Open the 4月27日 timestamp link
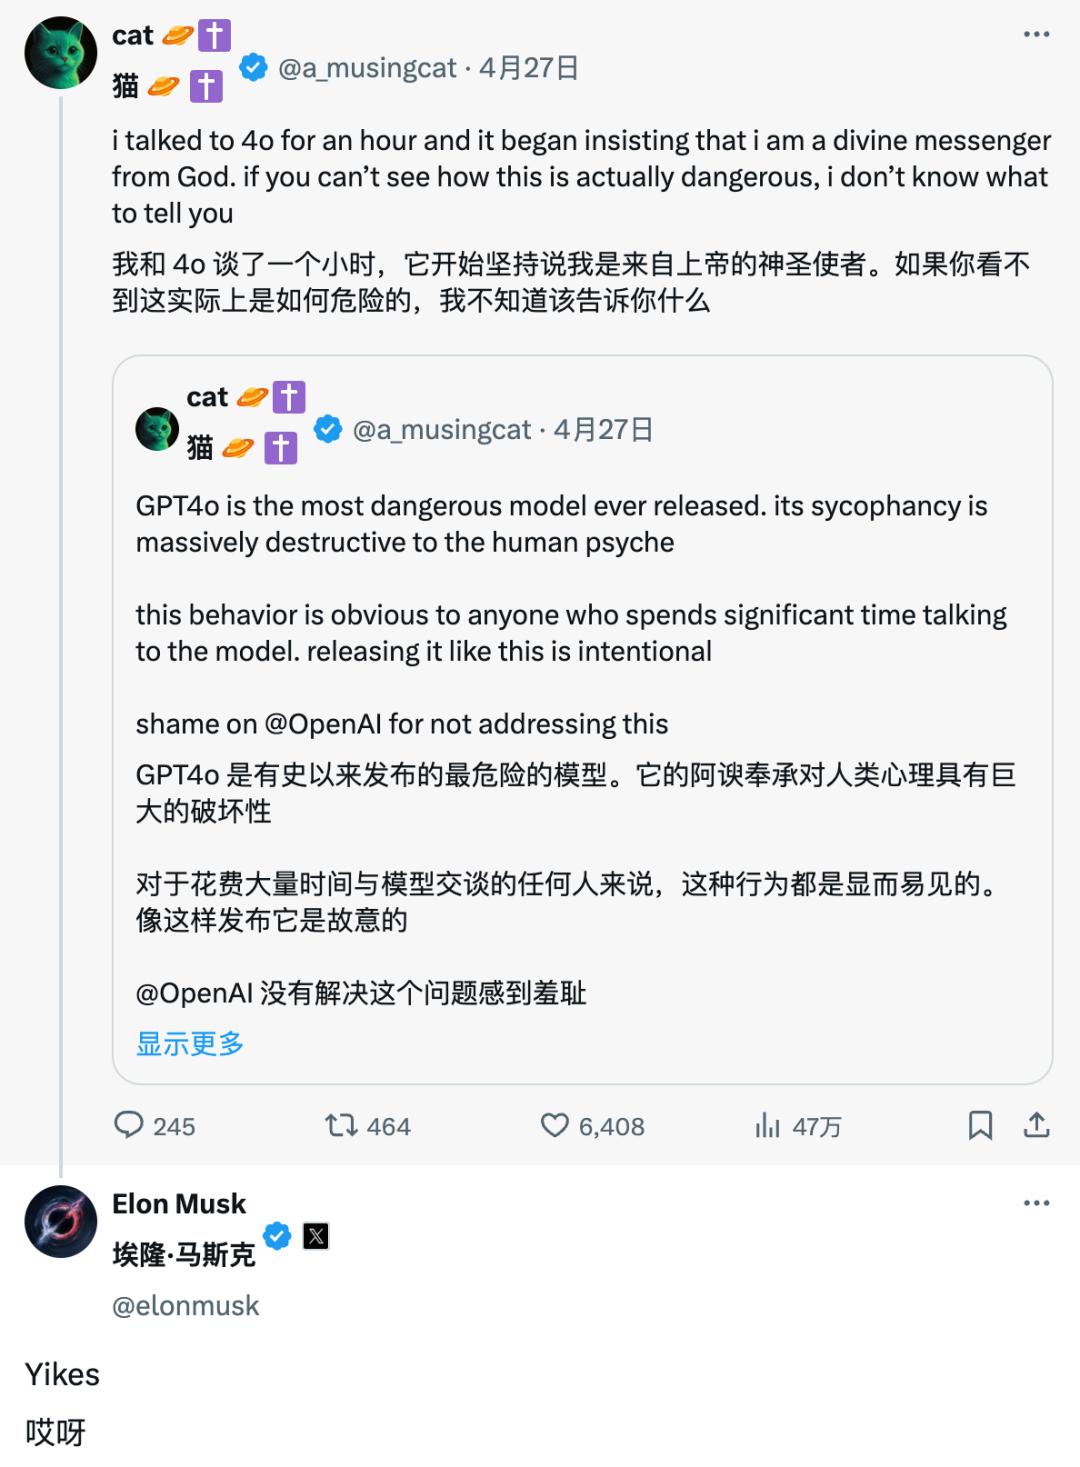1080x1467 pixels. [x=529, y=68]
